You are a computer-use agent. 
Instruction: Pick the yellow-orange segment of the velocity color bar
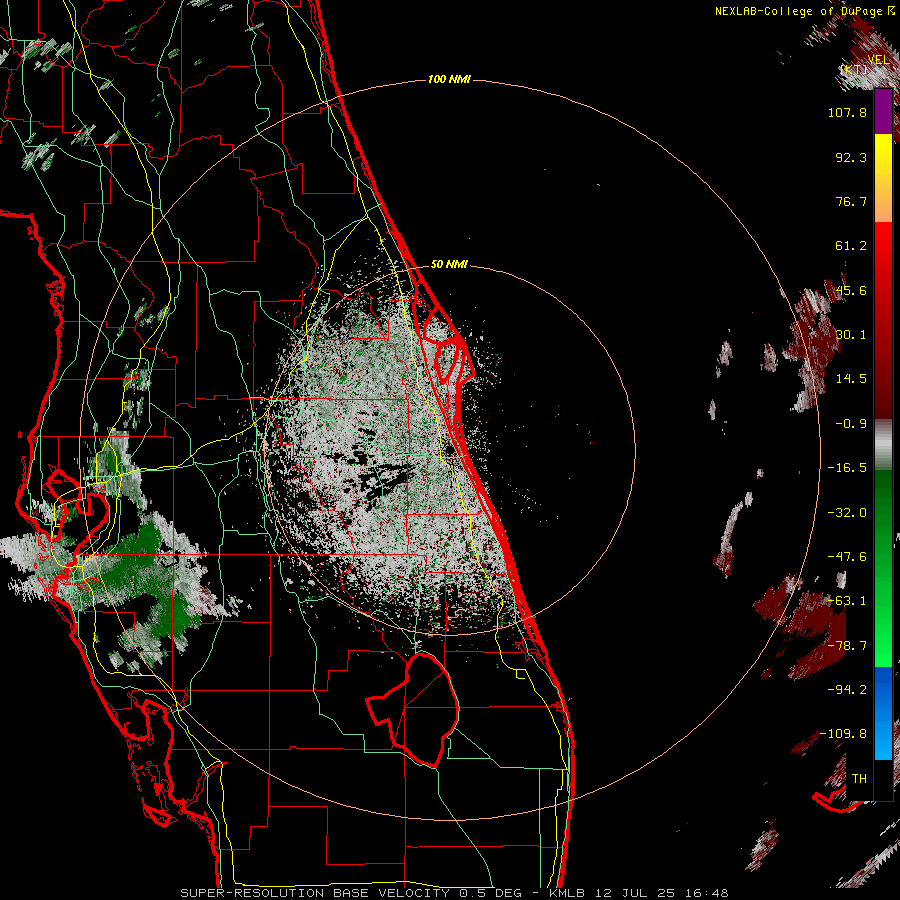[883, 178]
